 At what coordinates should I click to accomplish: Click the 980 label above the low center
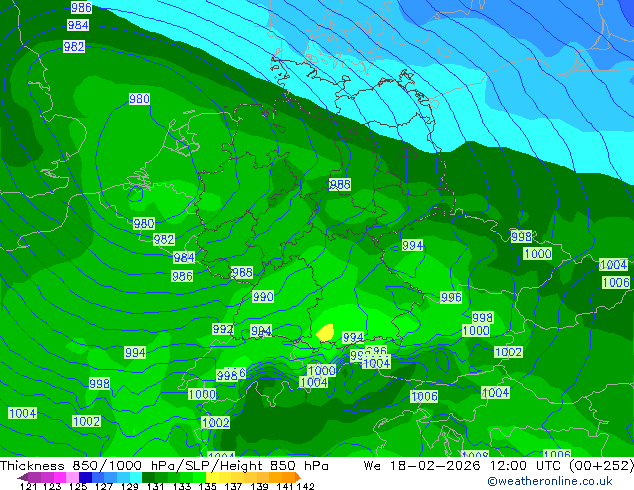coord(139,99)
